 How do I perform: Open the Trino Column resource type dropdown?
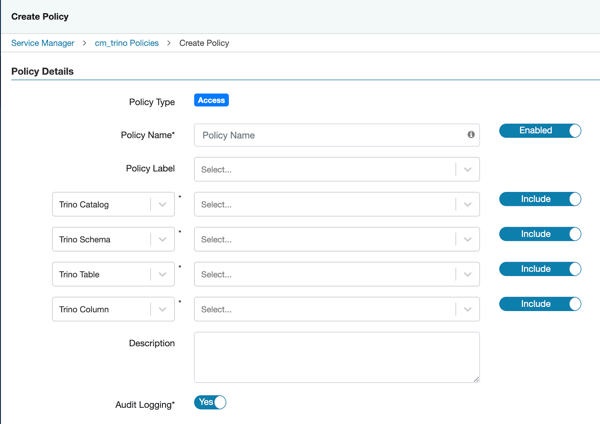point(113,310)
